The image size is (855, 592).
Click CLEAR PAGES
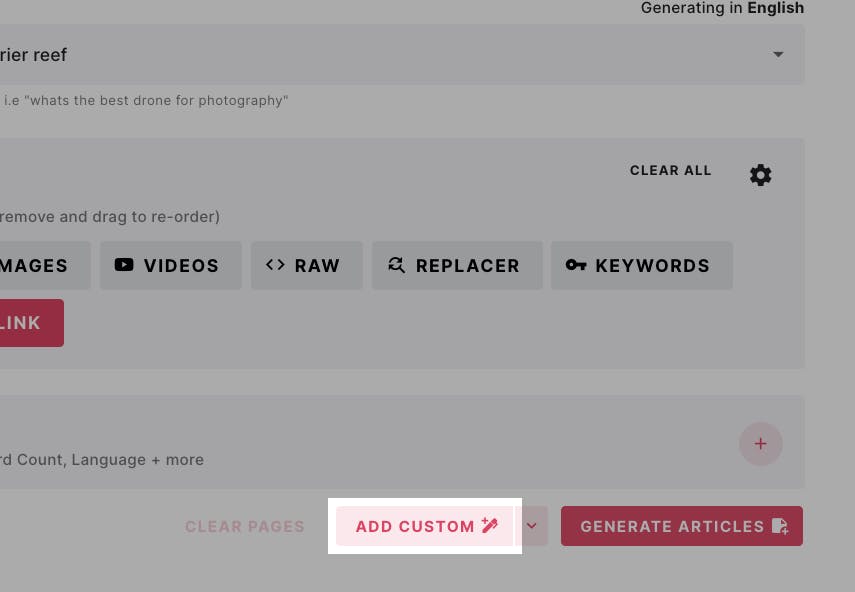click(x=244, y=527)
